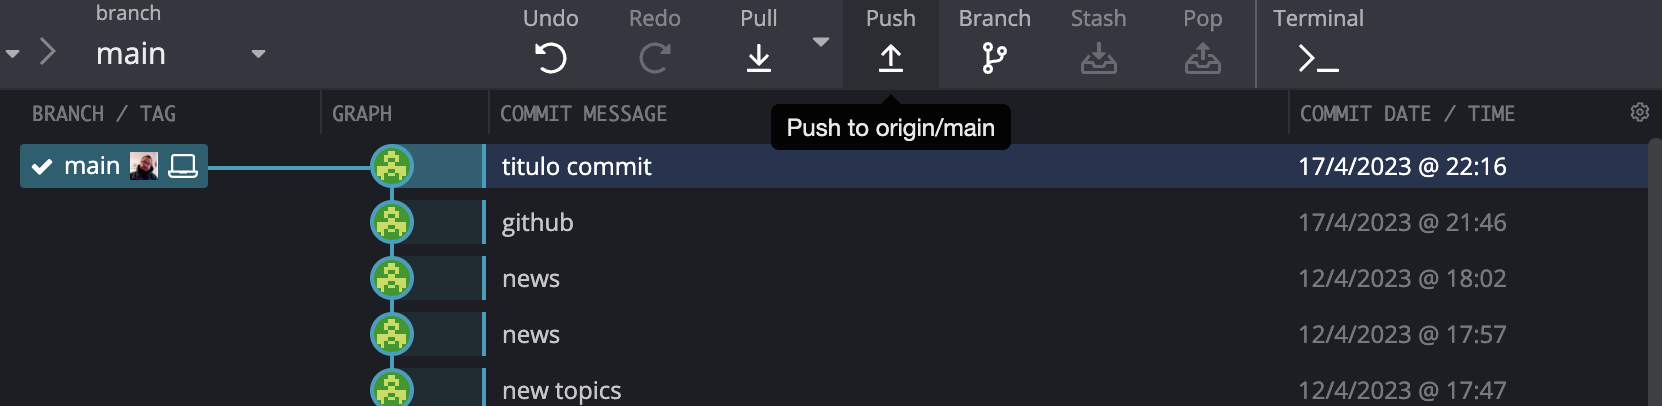Click the COMMIT MESSAGE column header
The height and width of the screenshot is (406, 1662).
click(x=583, y=114)
